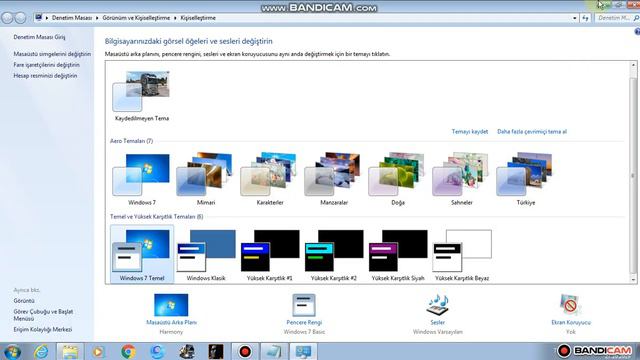
Task: Select the Kaydedilmeyen Tema theme
Action: (141, 96)
